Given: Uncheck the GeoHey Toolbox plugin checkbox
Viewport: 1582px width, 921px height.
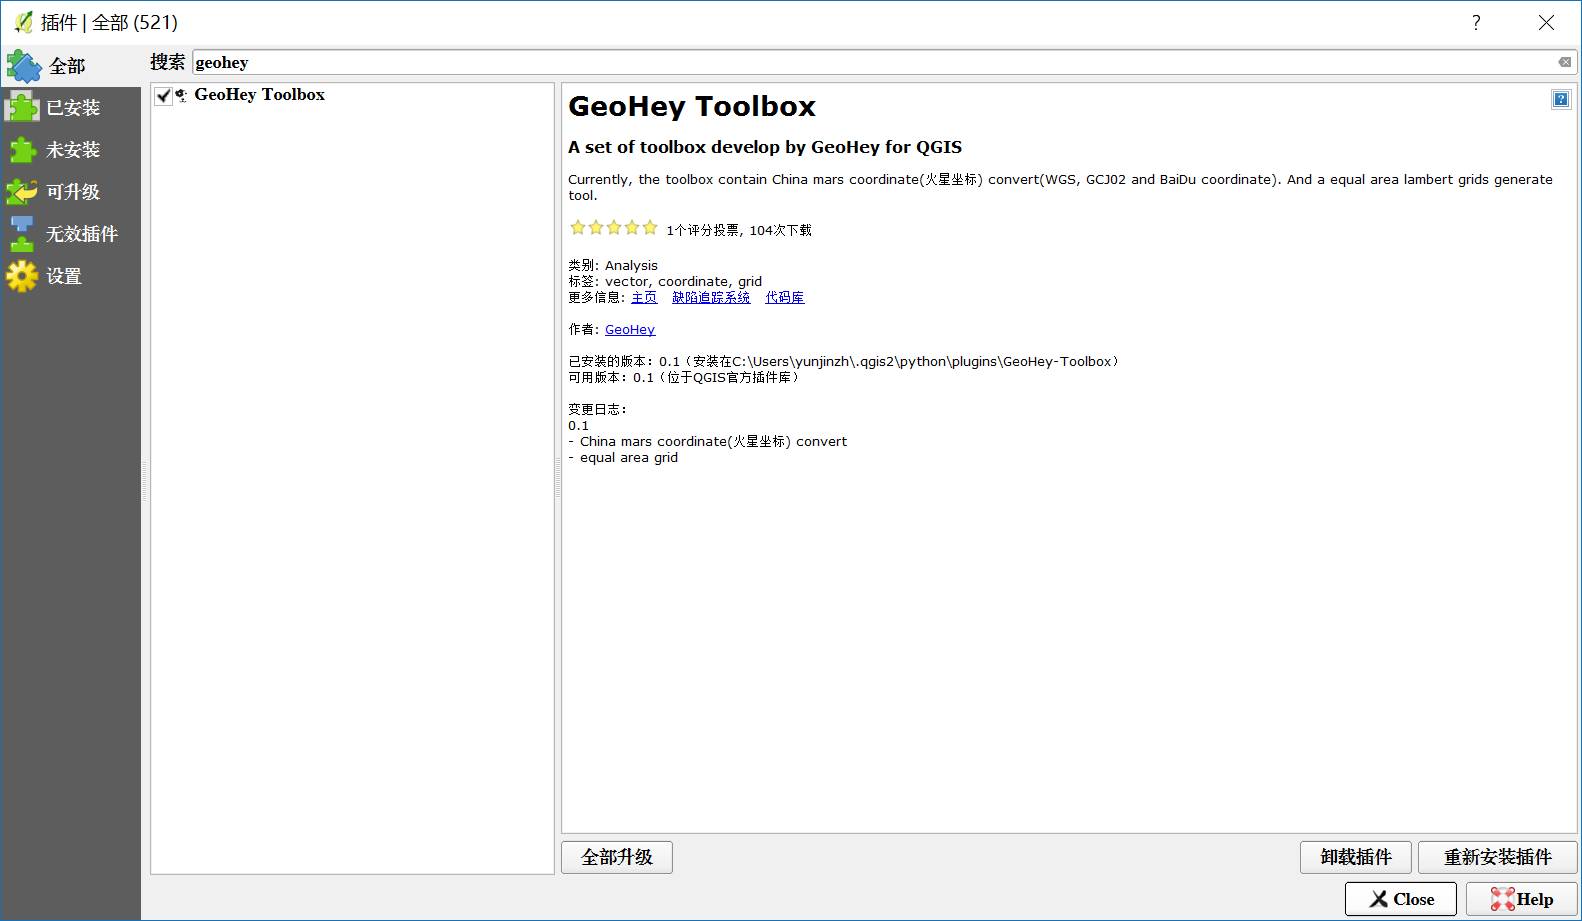Looking at the screenshot, I should [x=164, y=96].
